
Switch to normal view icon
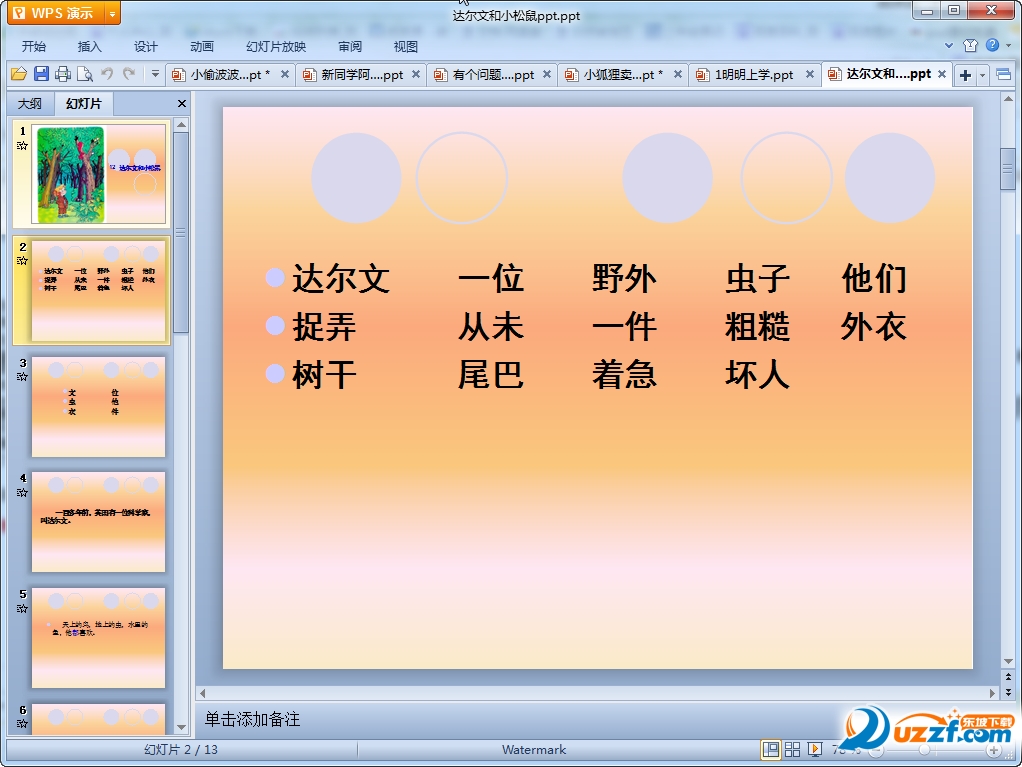click(x=770, y=750)
